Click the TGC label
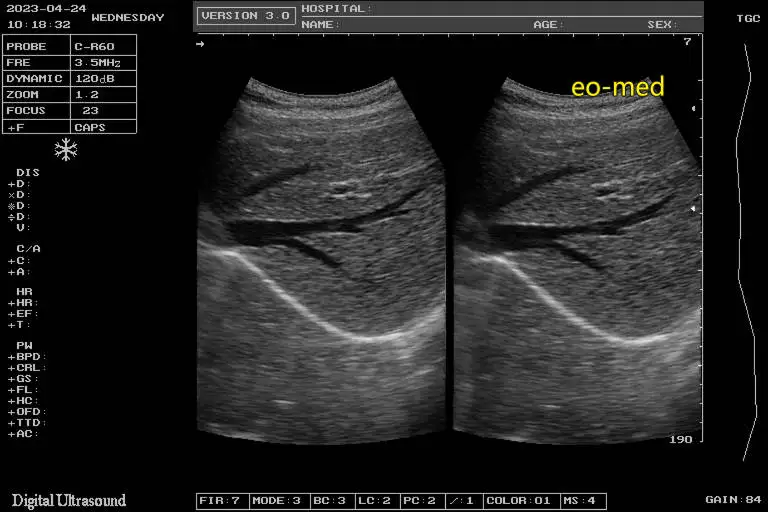The width and height of the screenshot is (768, 512). 748,19
